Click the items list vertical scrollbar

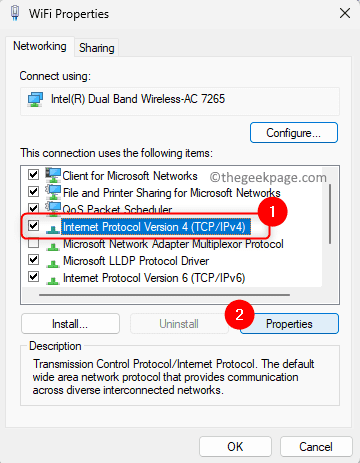pos(330,214)
